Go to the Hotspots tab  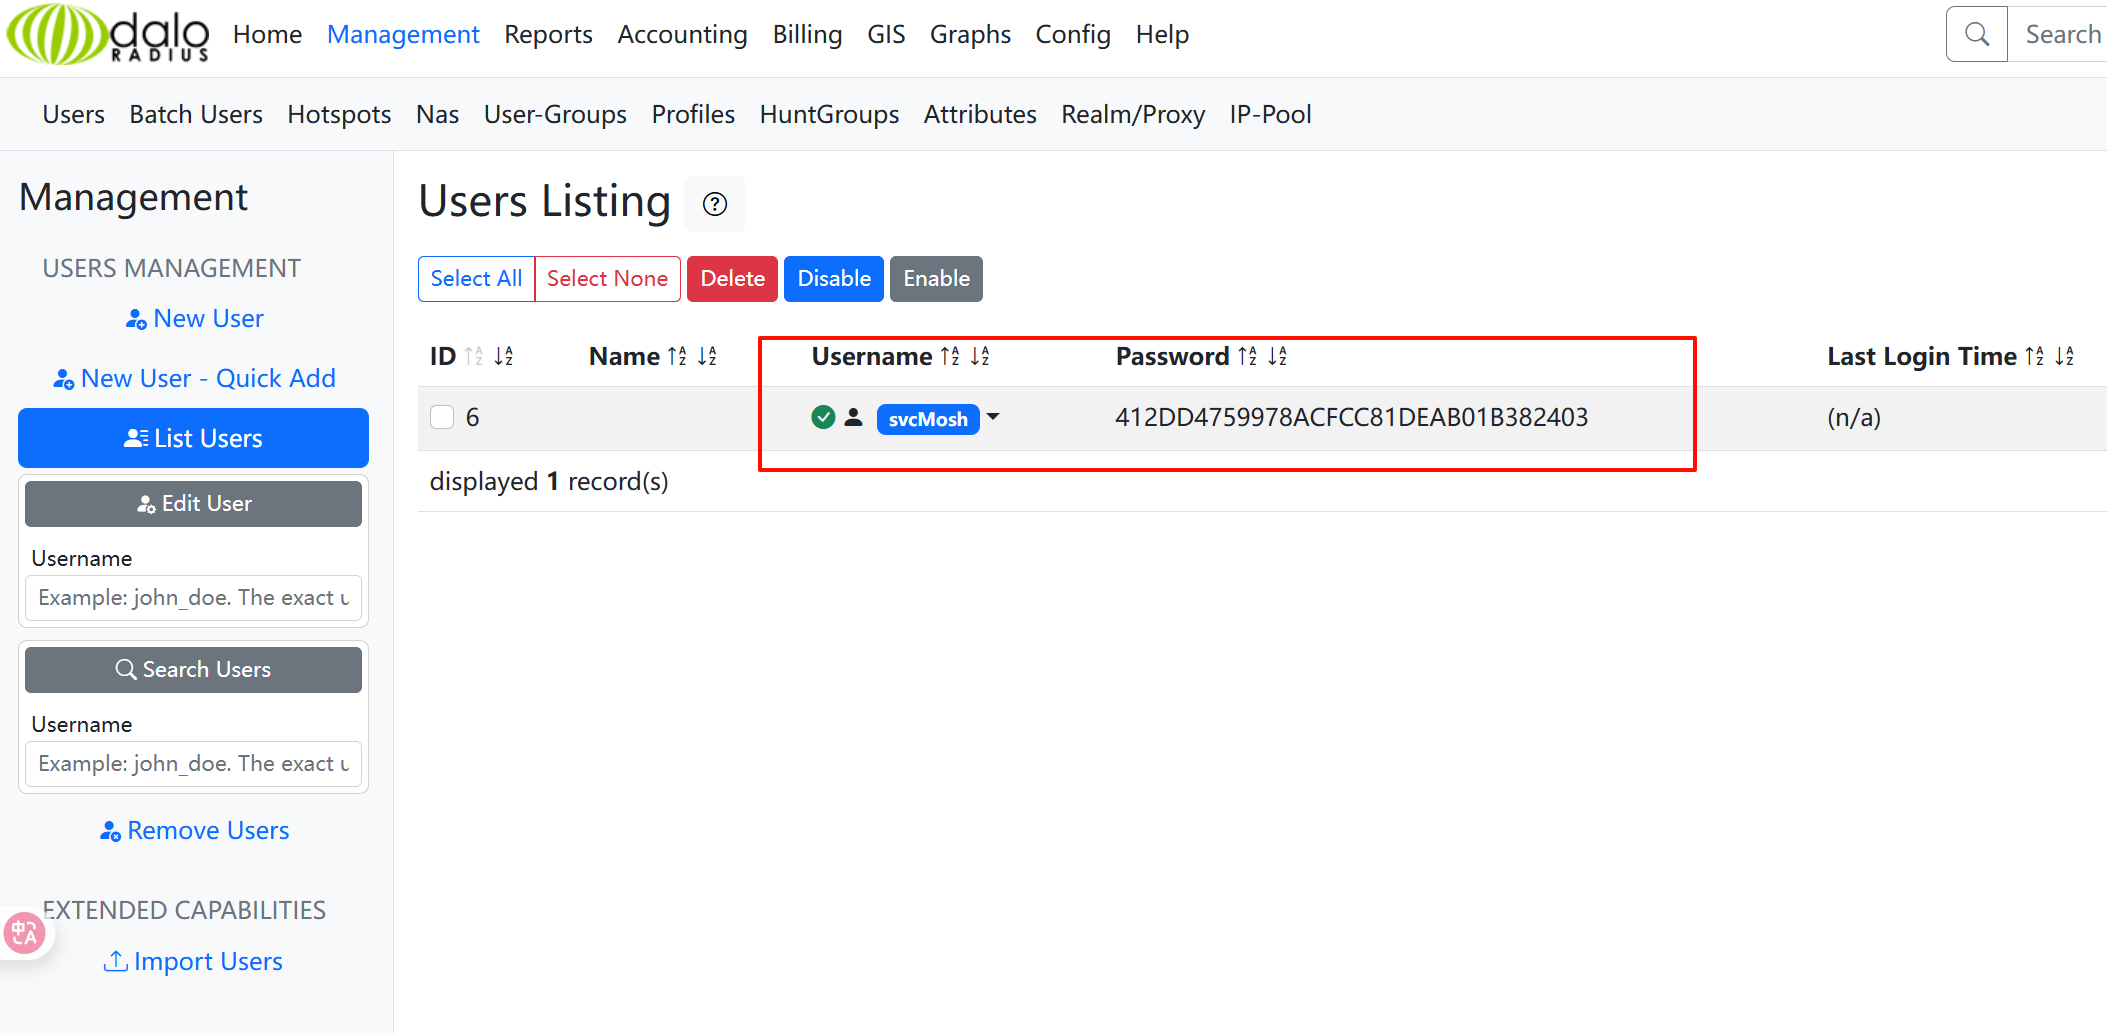click(x=339, y=115)
